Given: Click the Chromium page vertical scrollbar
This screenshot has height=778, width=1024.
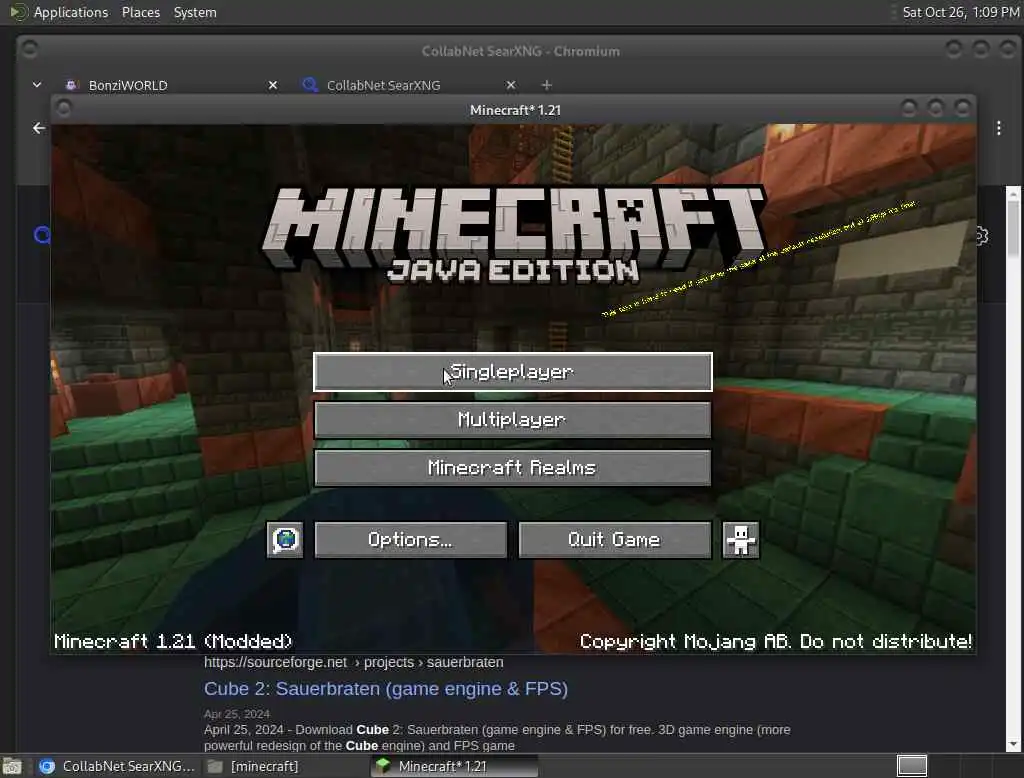Looking at the screenshot, I should (x=1013, y=229).
